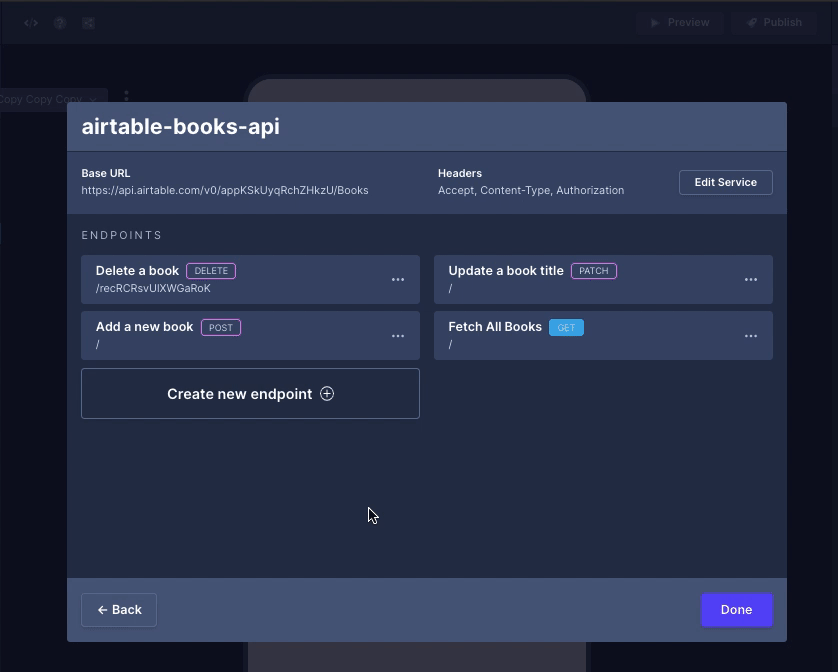Open the Delete a book endpoint
Image resolution: width=838 pixels, height=672 pixels.
[250, 280]
